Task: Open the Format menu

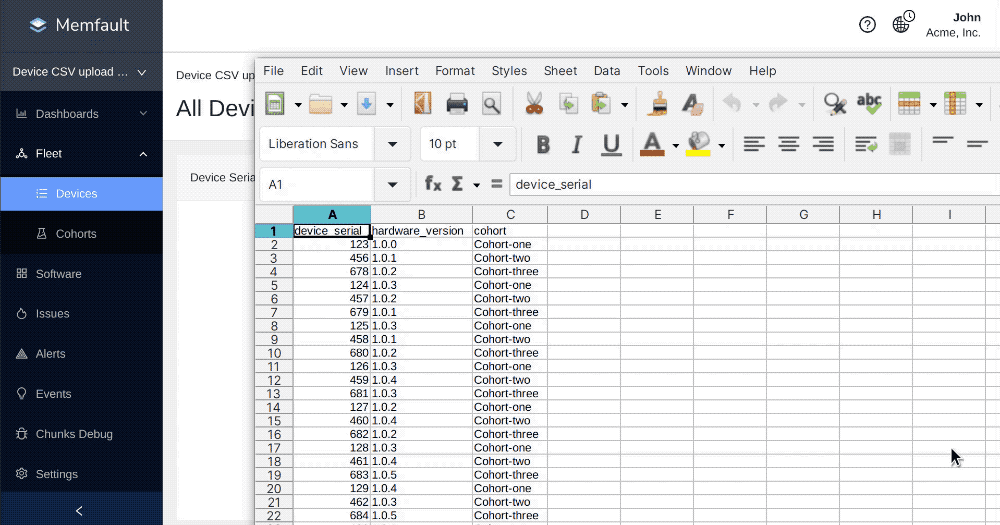Action: 454,71
